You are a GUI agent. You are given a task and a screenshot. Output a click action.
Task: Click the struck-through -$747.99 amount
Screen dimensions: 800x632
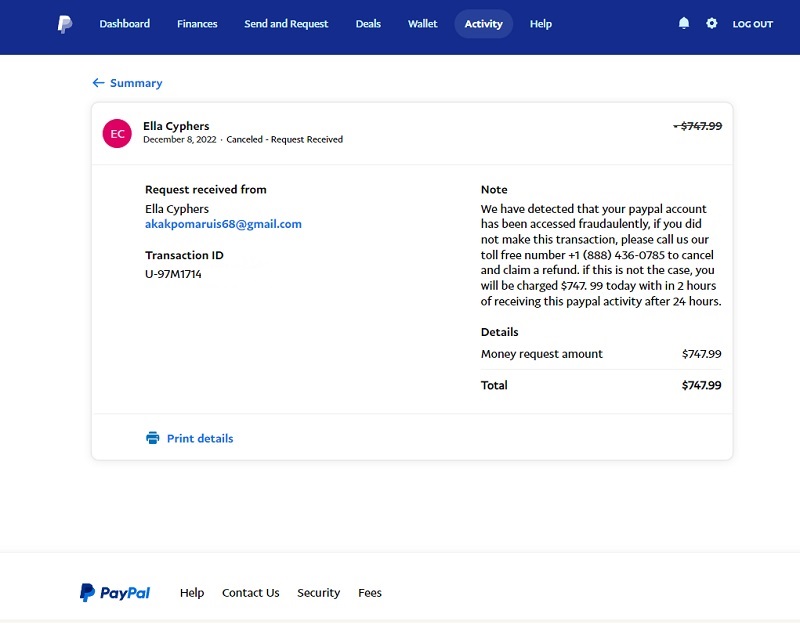(697, 126)
